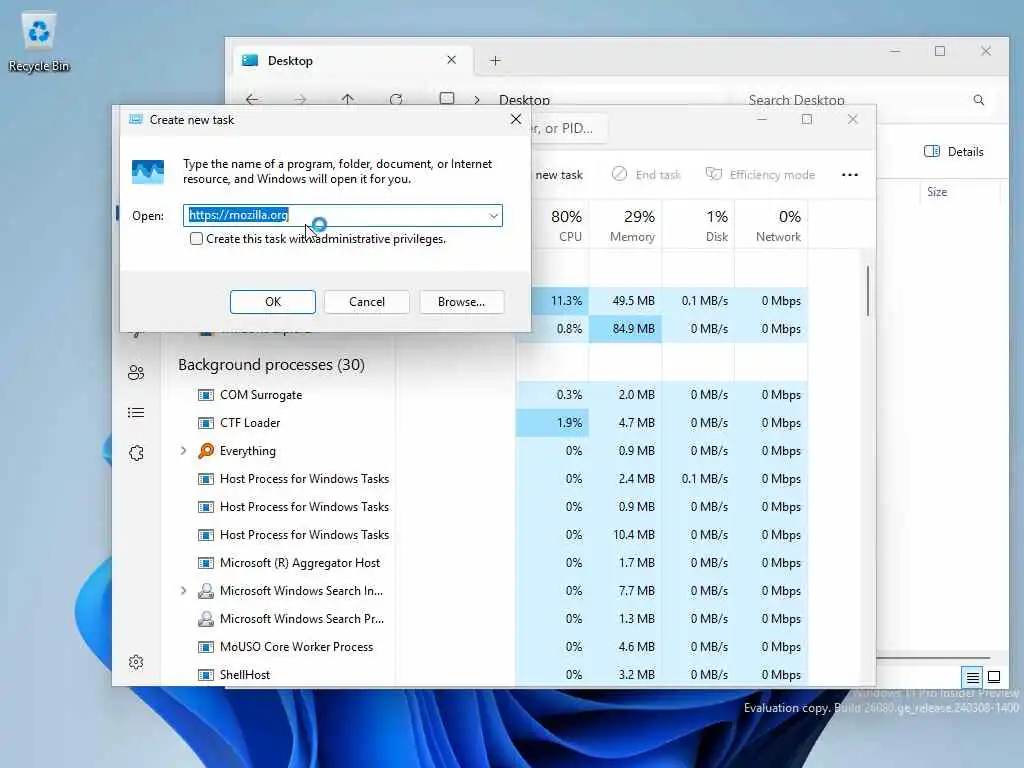
Task: Toggle Efficiency mode in Task Manager toolbar
Action: (760, 174)
